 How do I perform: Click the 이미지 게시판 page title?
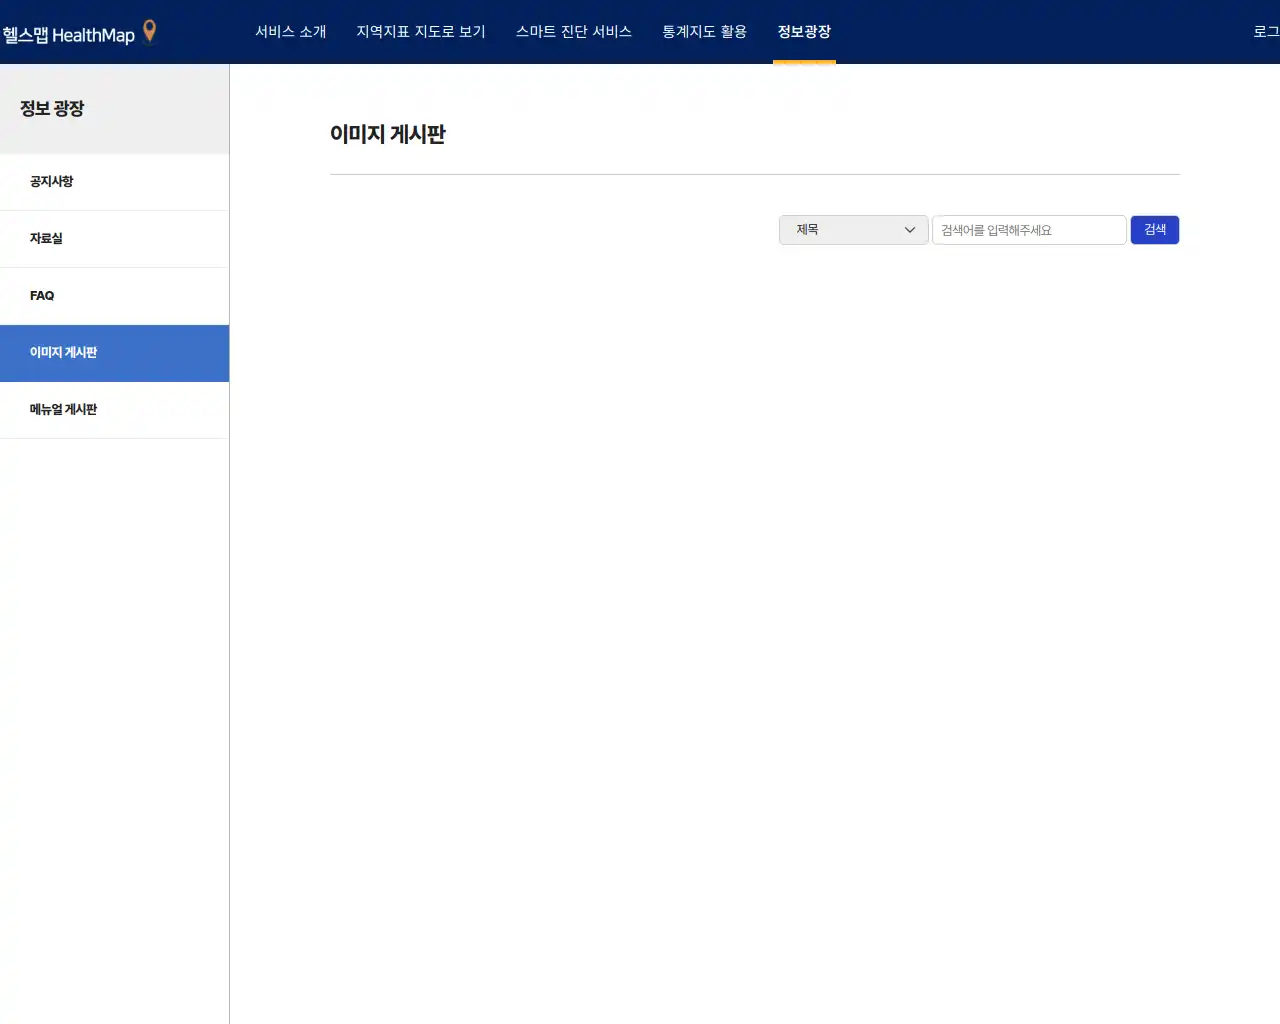click(x=389, y=135)
